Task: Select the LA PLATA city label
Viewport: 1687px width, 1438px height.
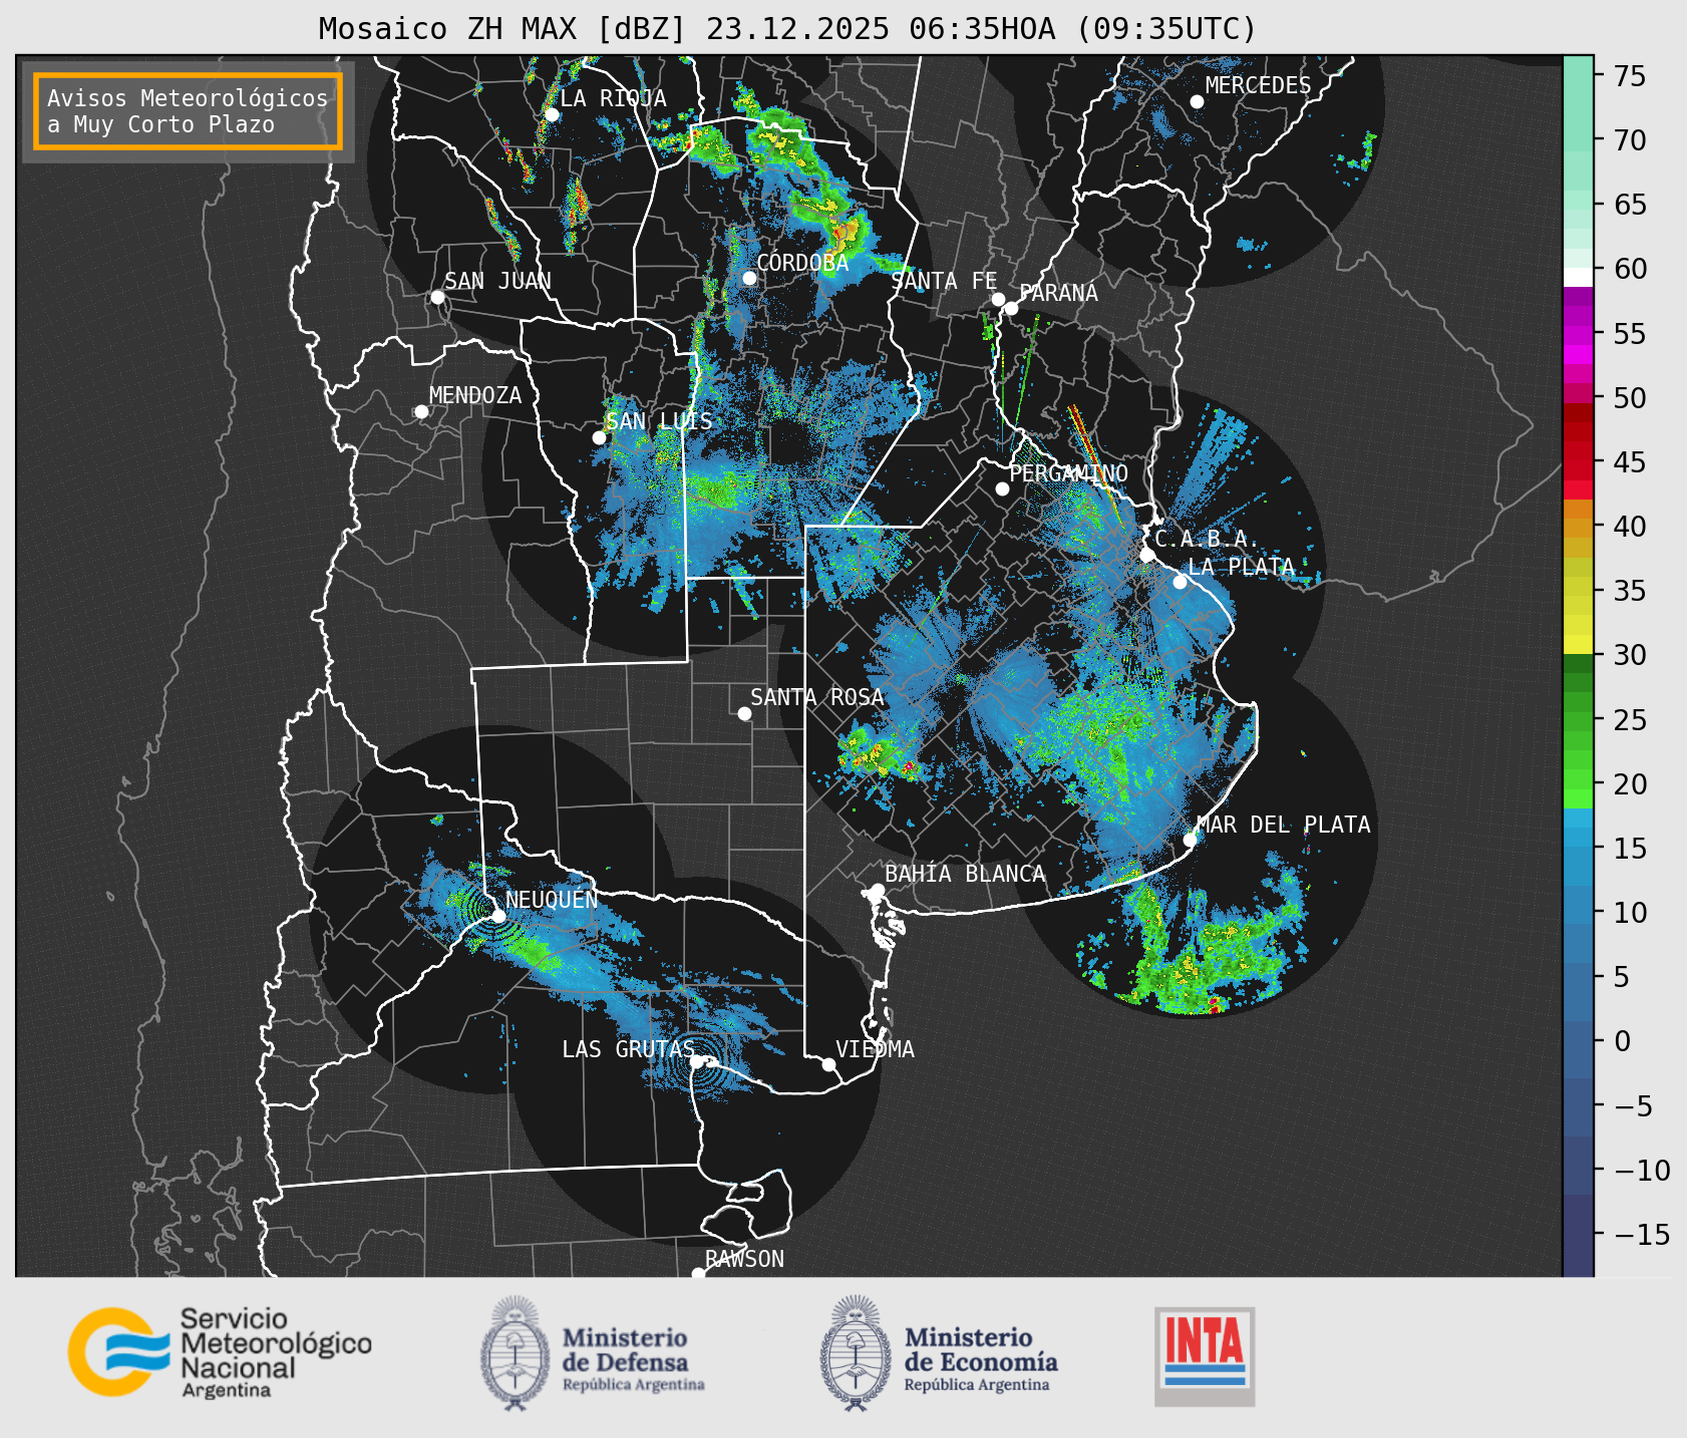Action: tap(1241, 567)
